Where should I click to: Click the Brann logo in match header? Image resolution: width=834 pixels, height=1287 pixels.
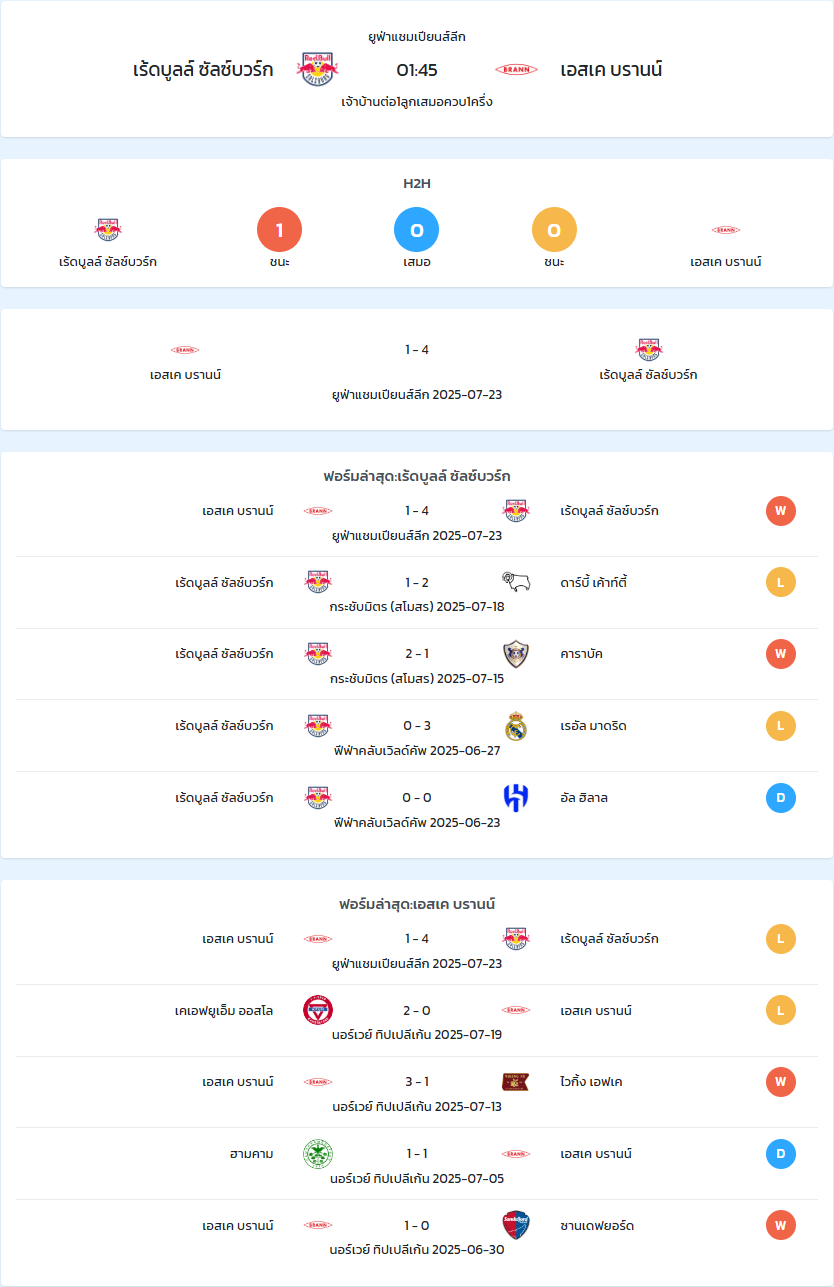pyautogui.click(x=516, y=69)
